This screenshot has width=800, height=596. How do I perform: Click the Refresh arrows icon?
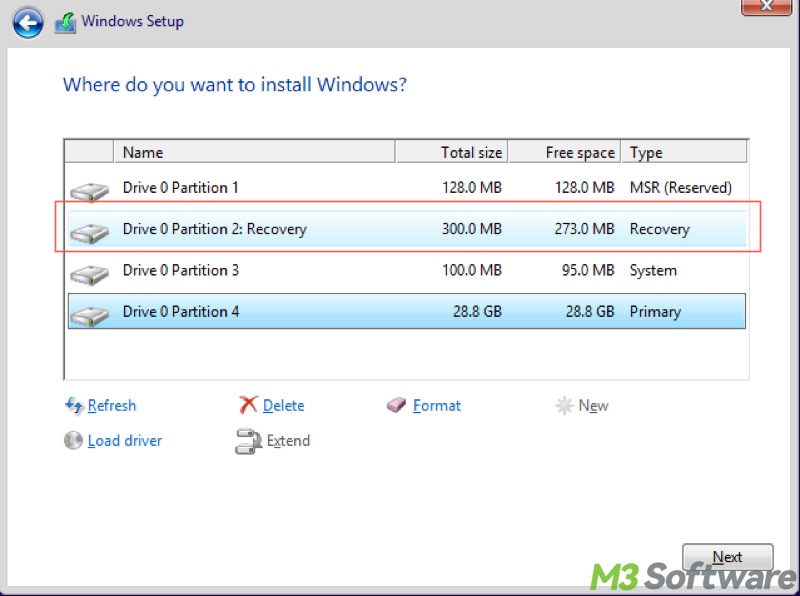tap(73, 406)
